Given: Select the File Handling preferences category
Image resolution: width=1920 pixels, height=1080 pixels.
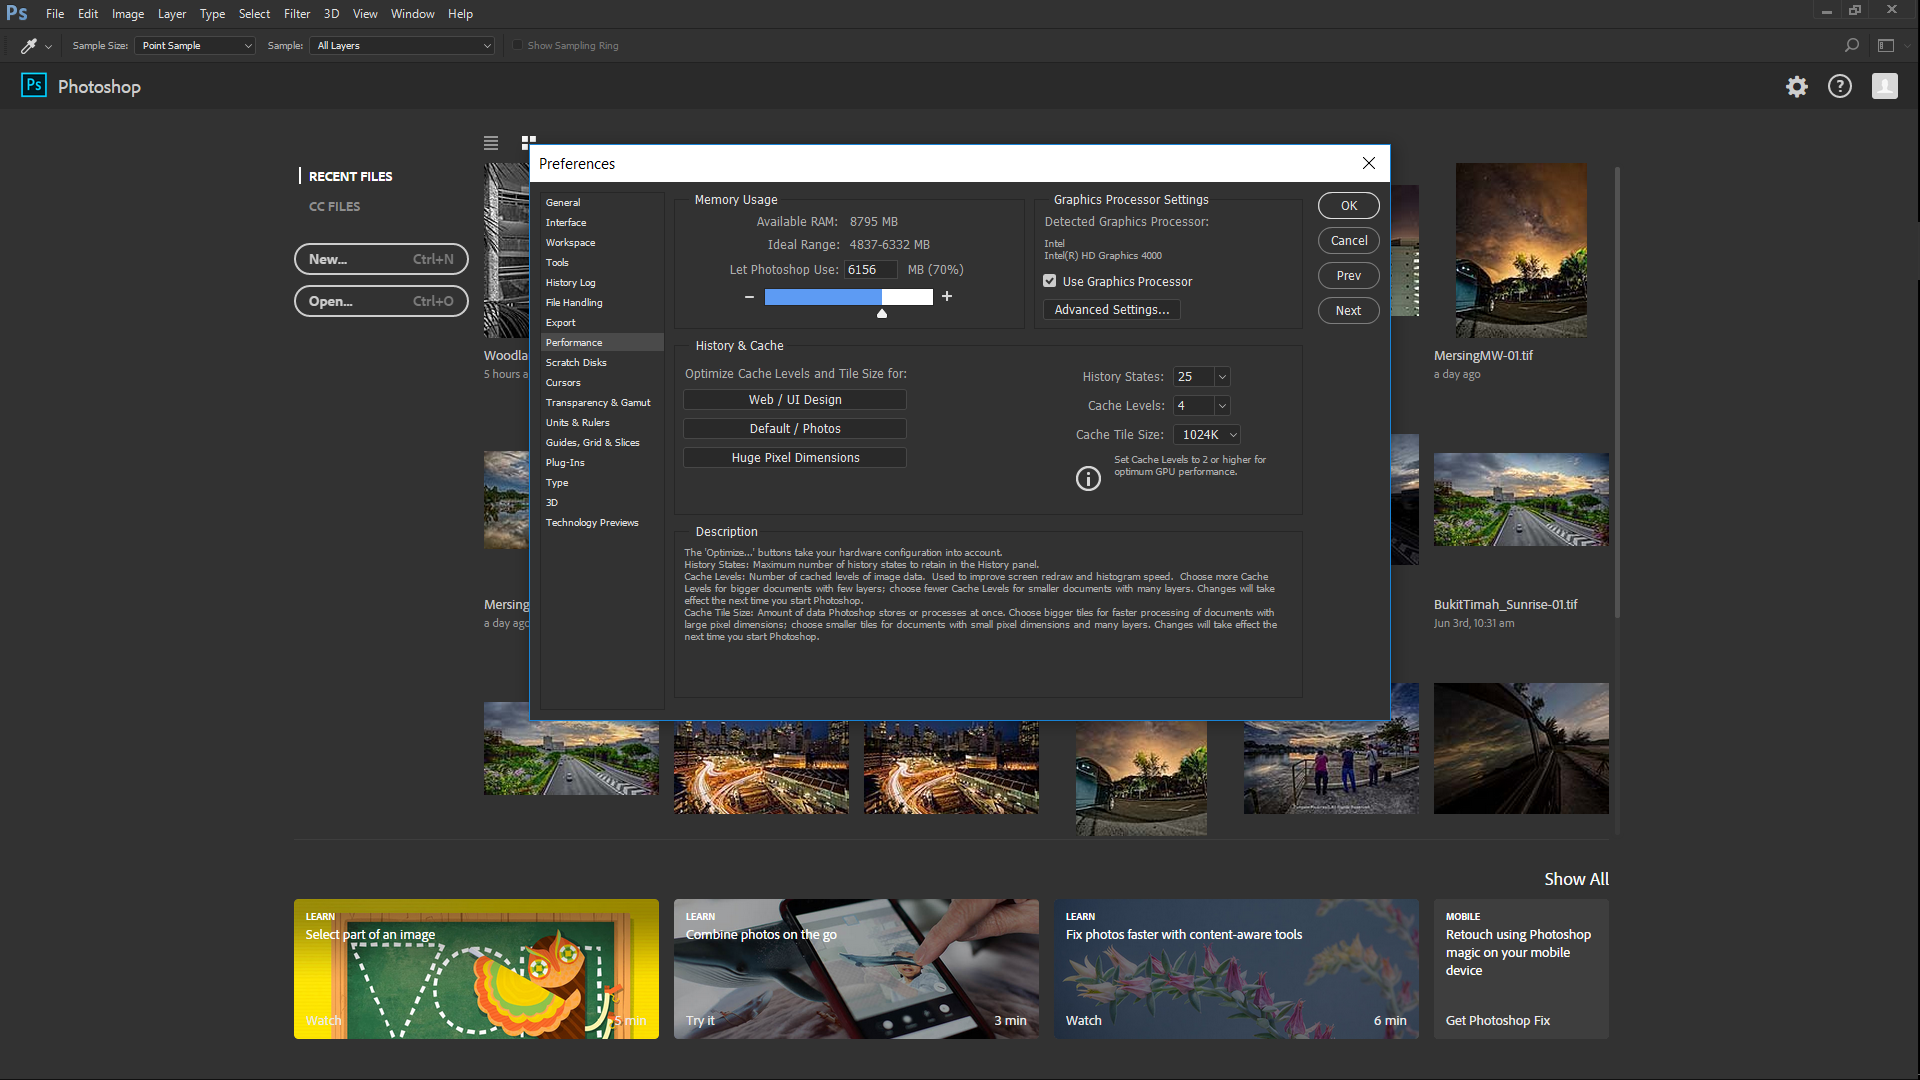Looking at the screenshot, I should 603,302.
